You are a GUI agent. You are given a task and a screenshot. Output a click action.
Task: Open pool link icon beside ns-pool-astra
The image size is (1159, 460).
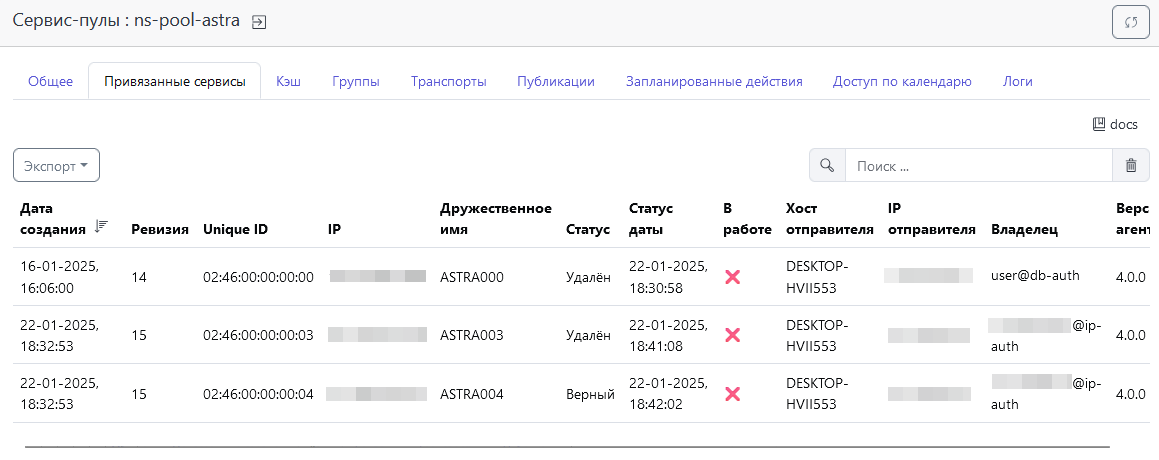259,22
